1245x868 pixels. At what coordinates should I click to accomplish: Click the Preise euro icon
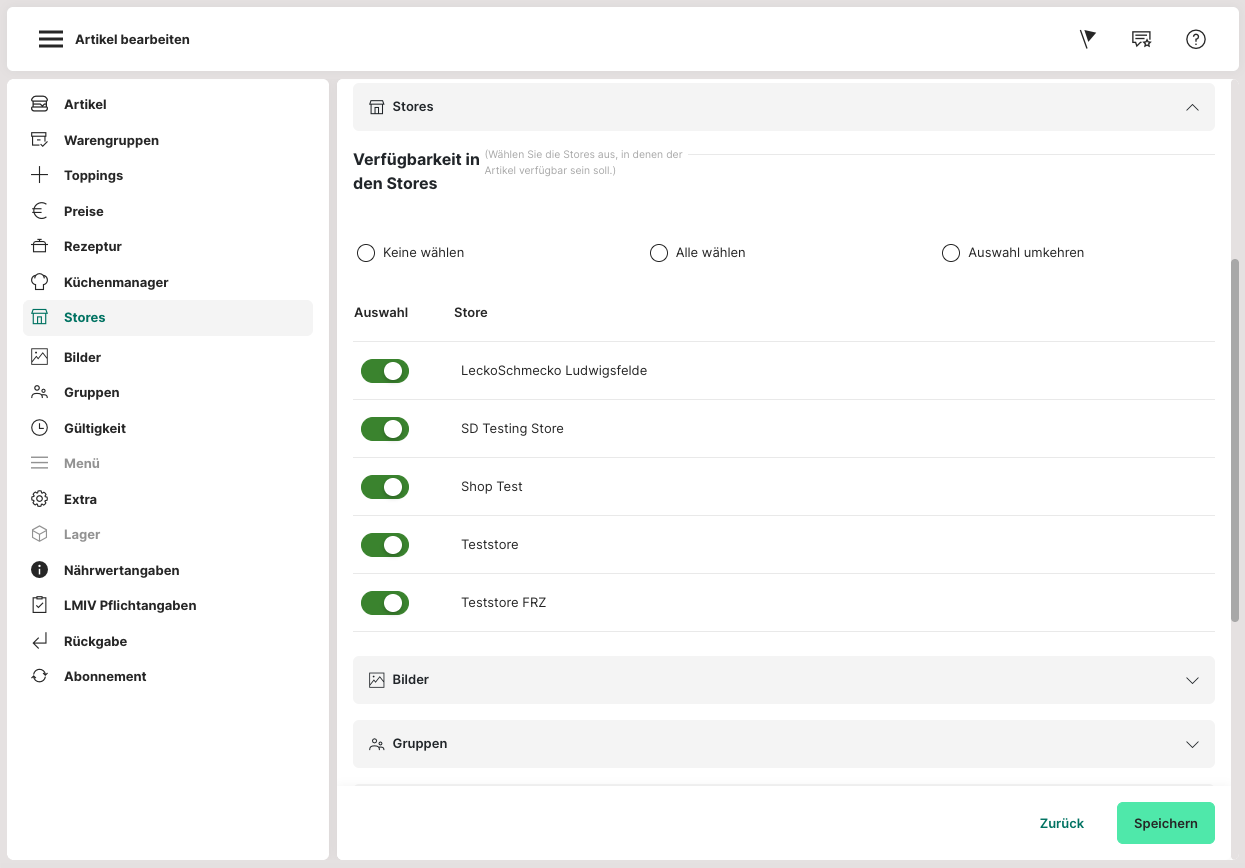pyautogui.click(x=39, y=211)
